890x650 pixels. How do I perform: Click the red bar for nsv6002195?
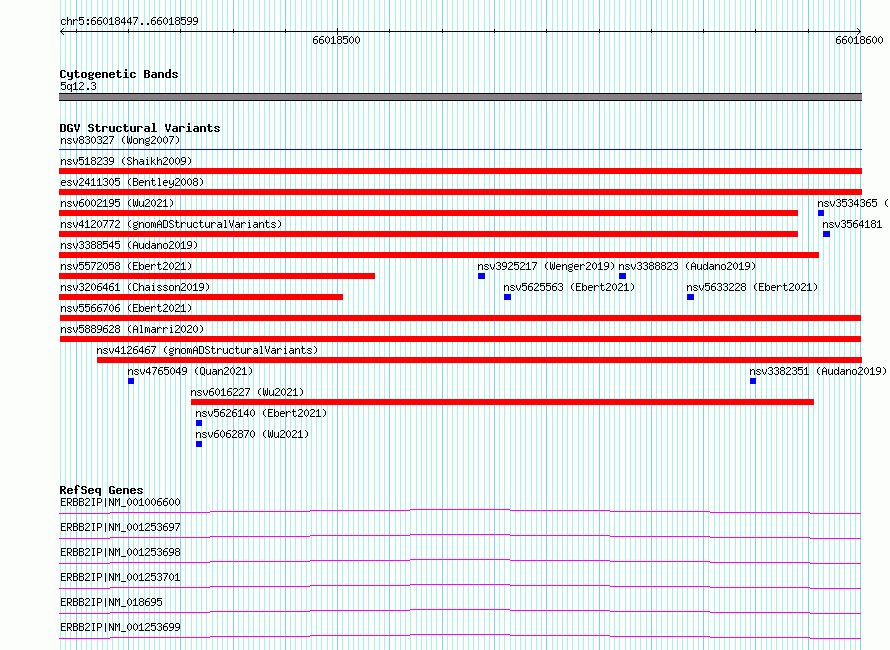pyautogui.click(x=429, y=213)
